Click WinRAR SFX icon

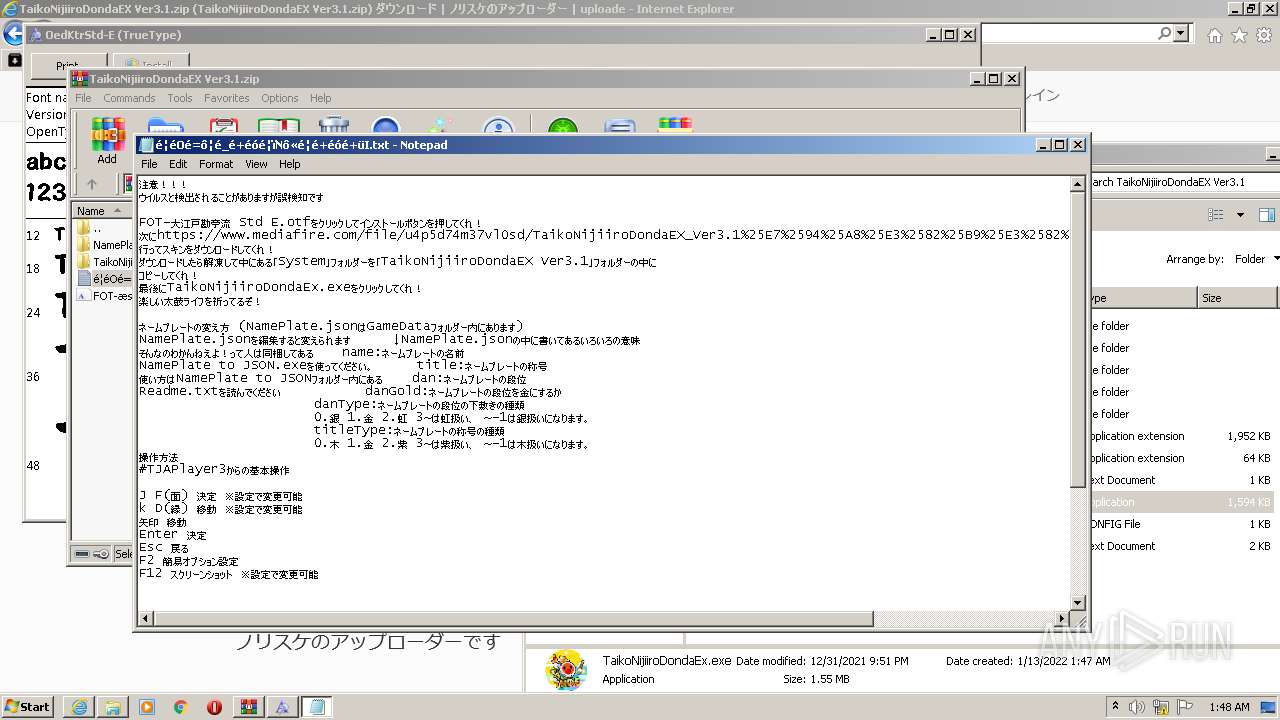click(x=676, y=127)
